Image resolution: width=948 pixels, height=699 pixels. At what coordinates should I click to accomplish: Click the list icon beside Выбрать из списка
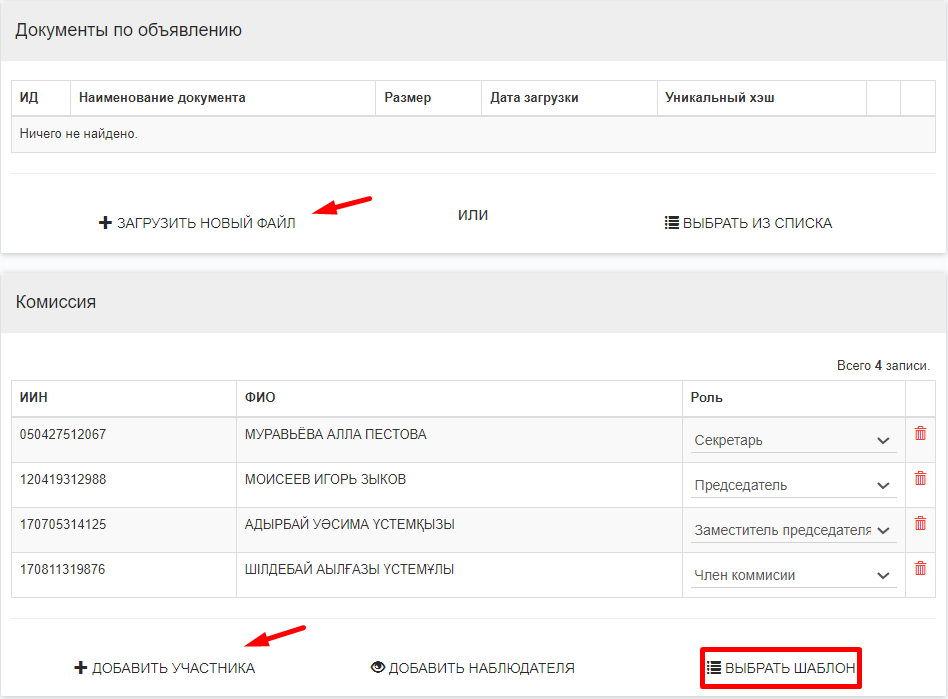tap(672, 223)
